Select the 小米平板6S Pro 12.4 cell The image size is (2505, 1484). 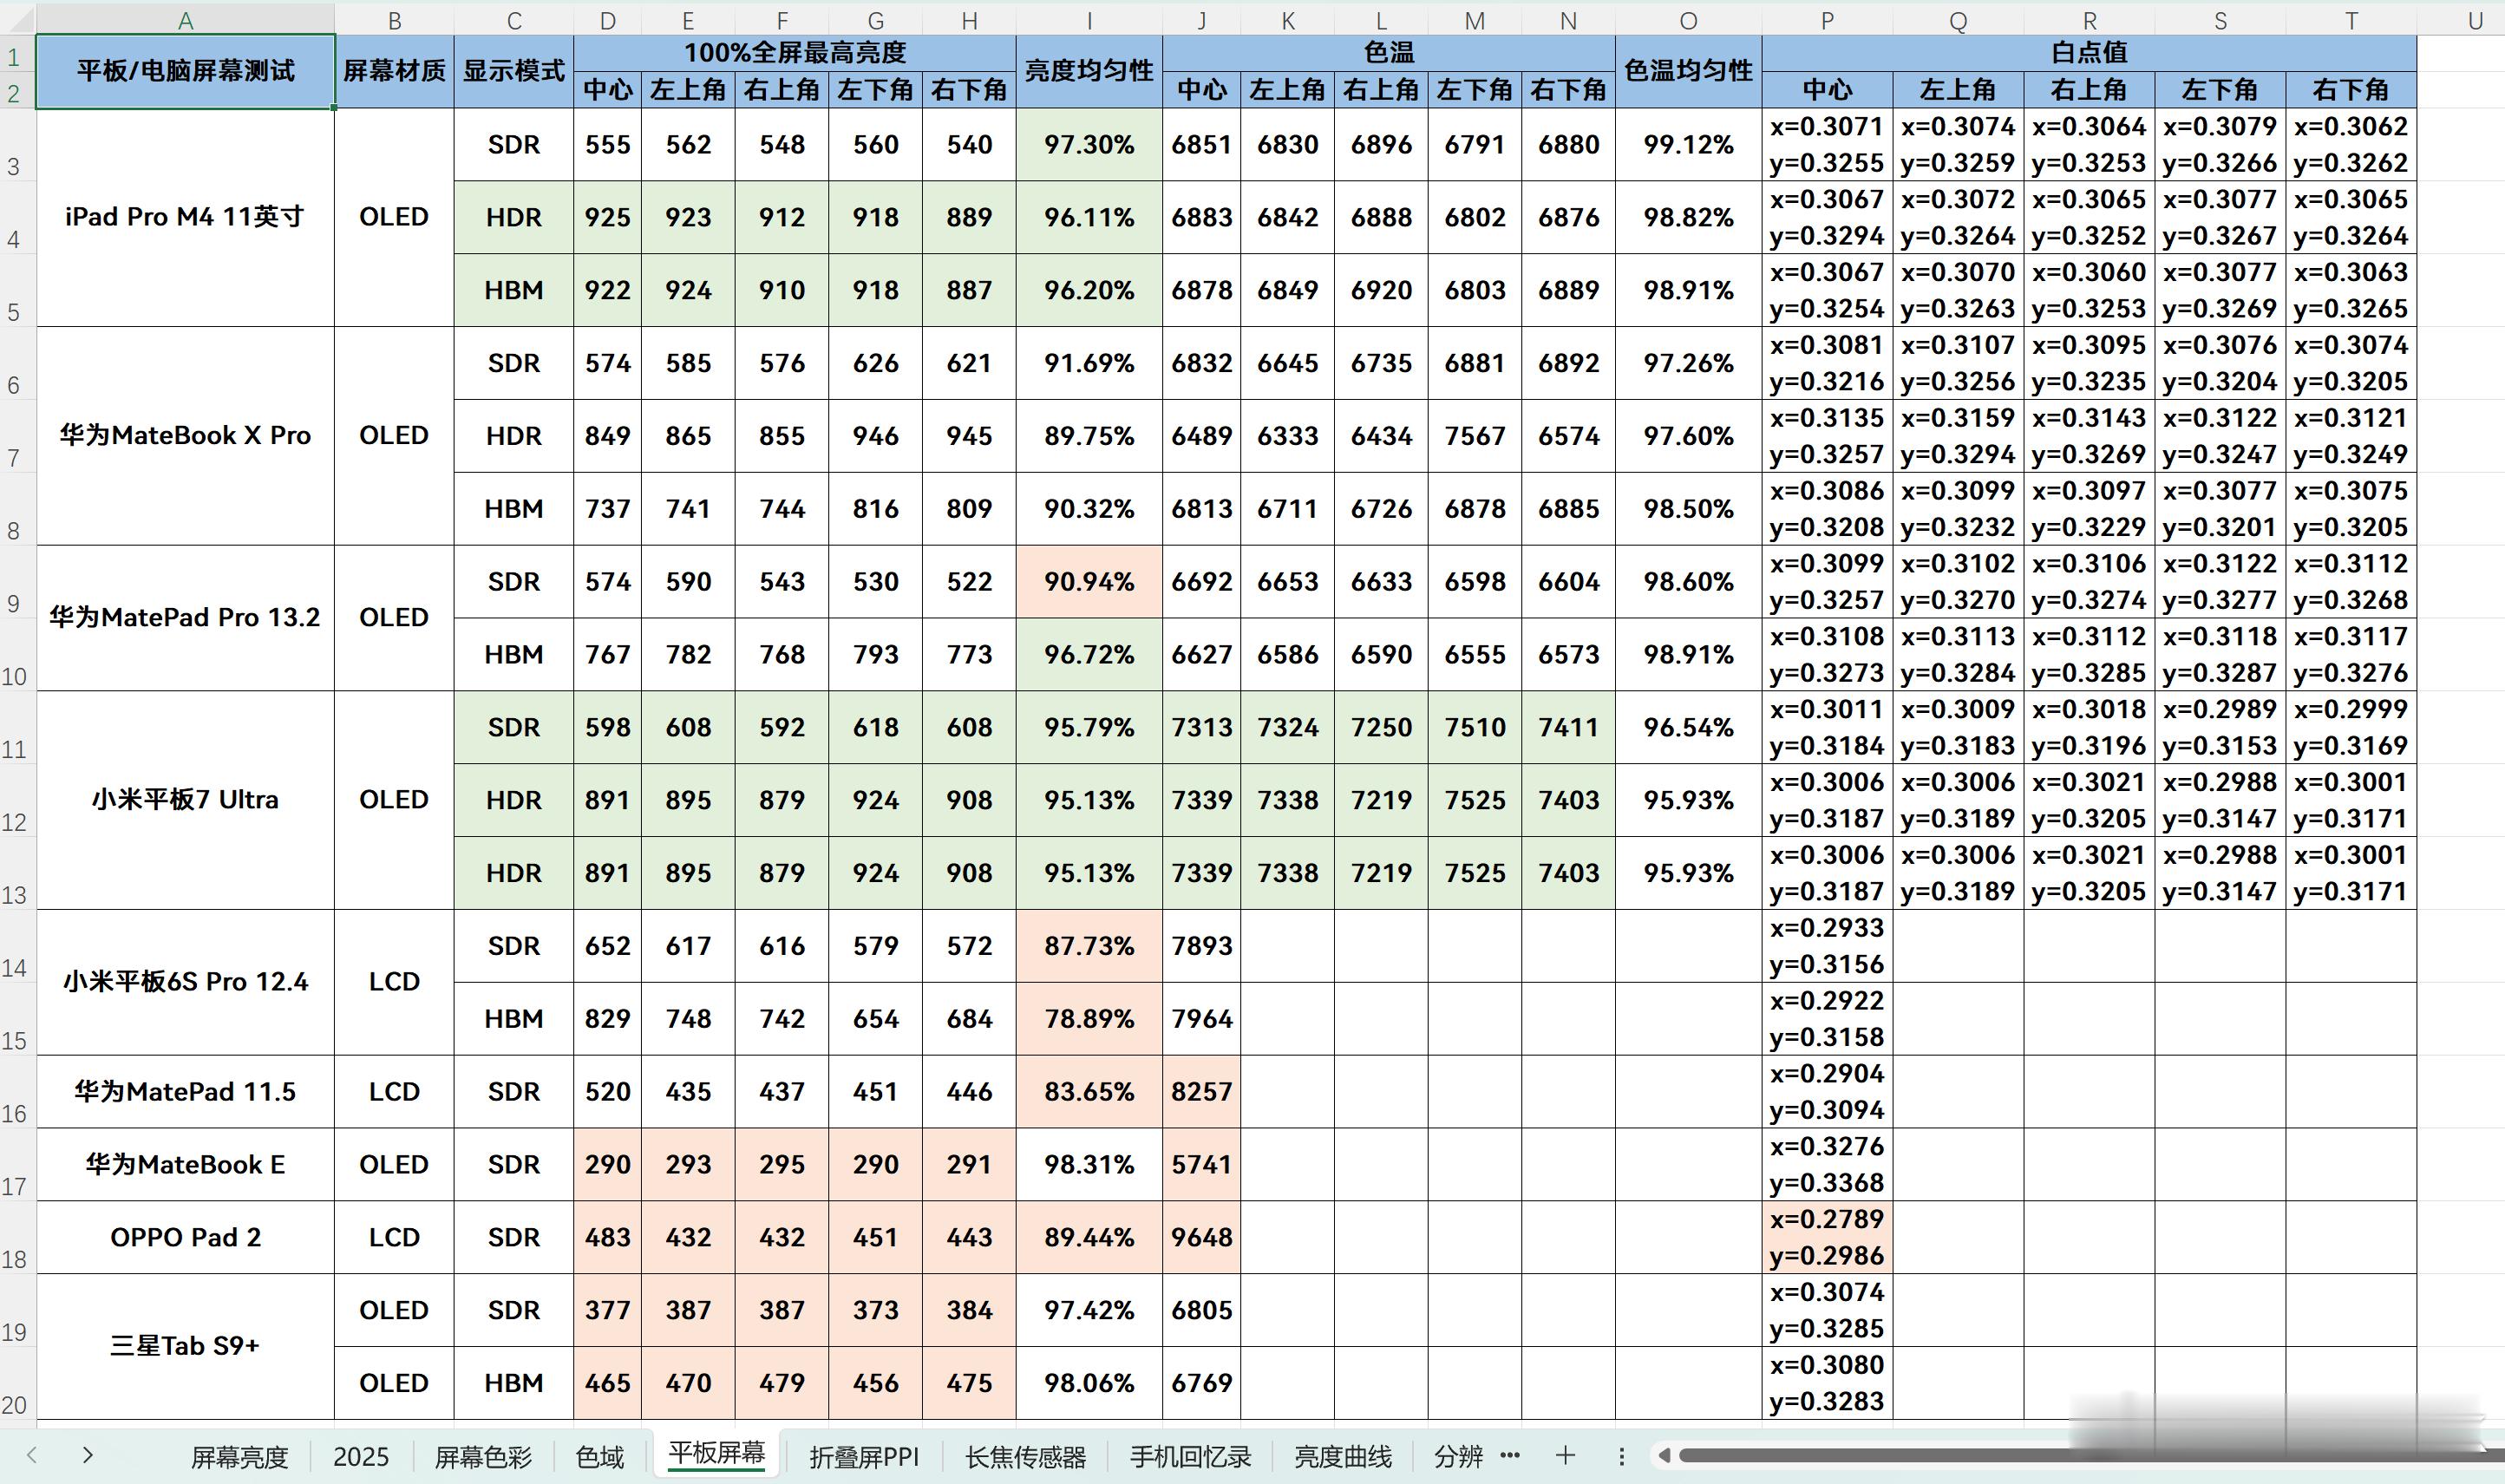pos(185,982)
